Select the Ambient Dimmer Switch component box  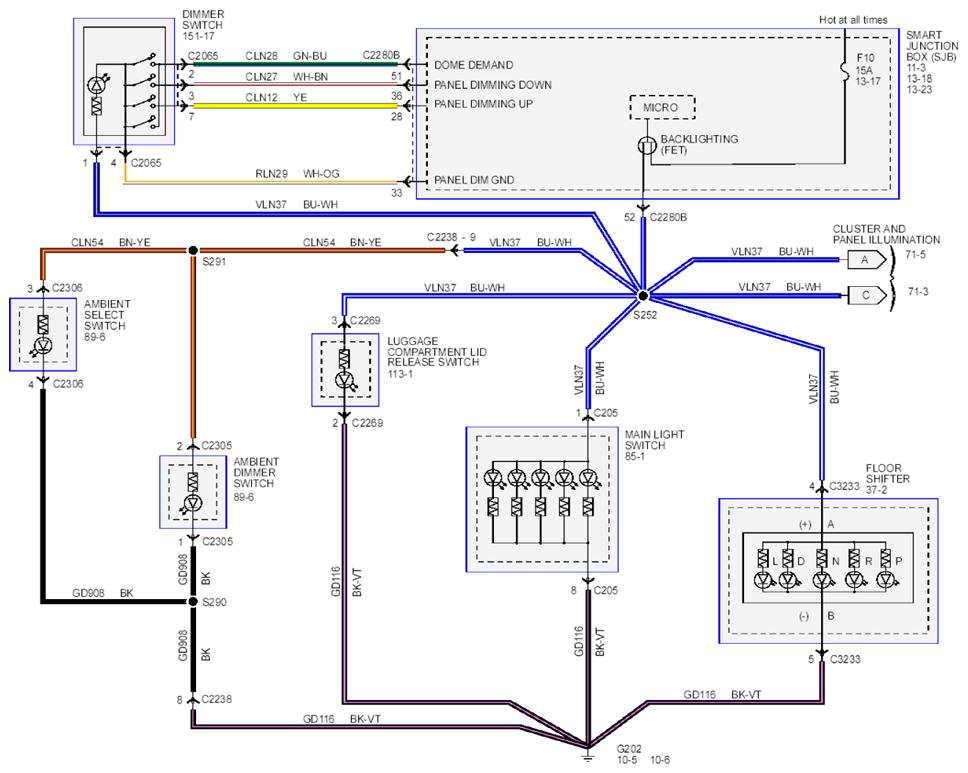pos(193,492)
